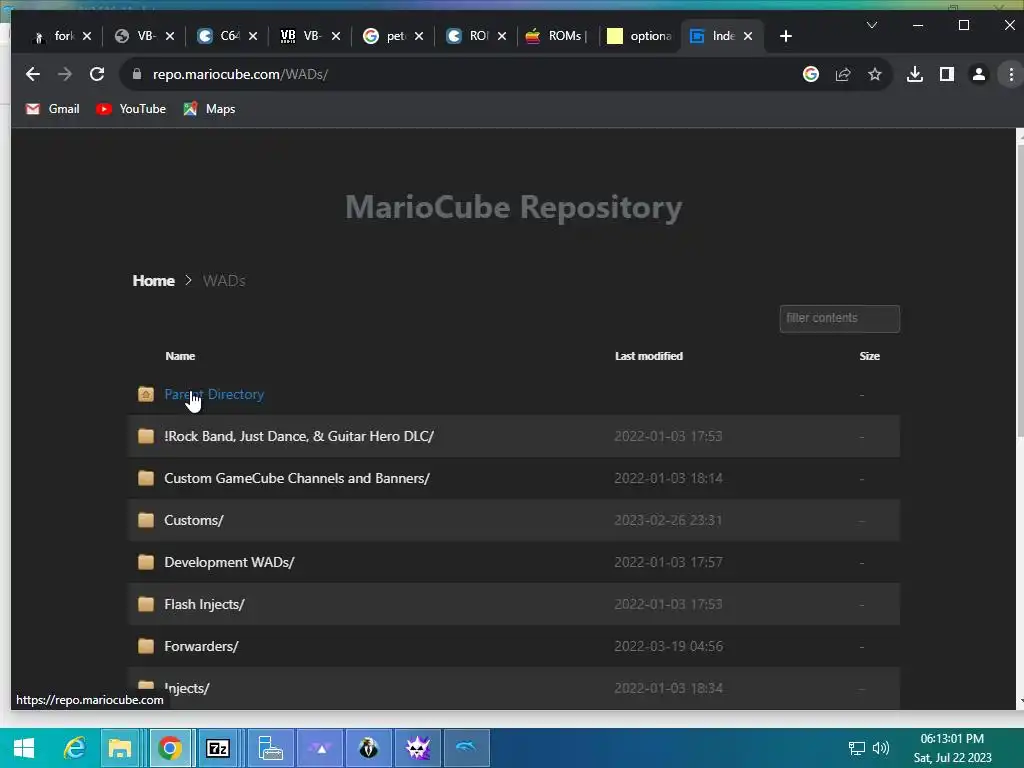This screenshot has width=1024, height=768.
Task: Open the Maps bookmark
Action: (x=209, y=109)
